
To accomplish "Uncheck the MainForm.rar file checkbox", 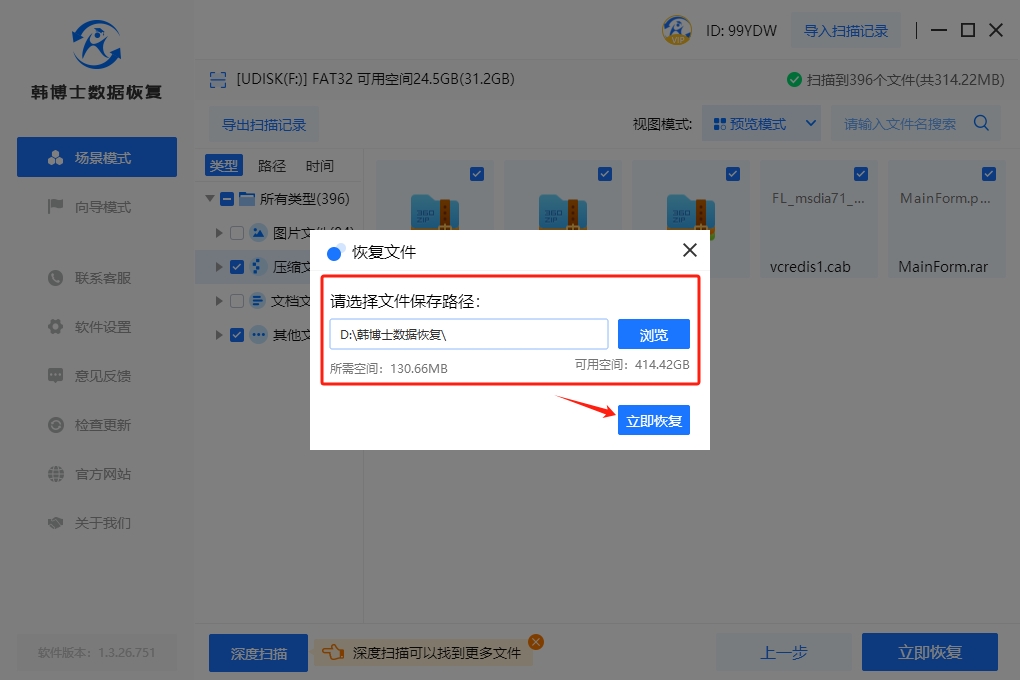I will click(x=989, y=174).
